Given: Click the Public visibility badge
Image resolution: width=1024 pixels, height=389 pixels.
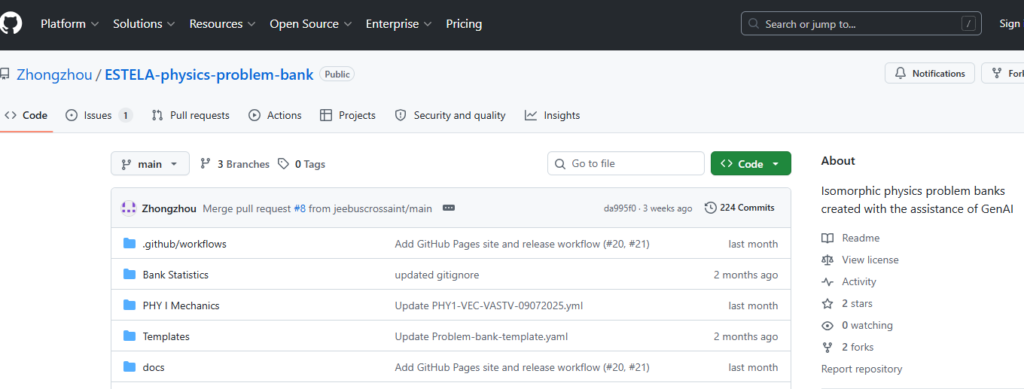Looking at the screenshot, I should [337, 74].
